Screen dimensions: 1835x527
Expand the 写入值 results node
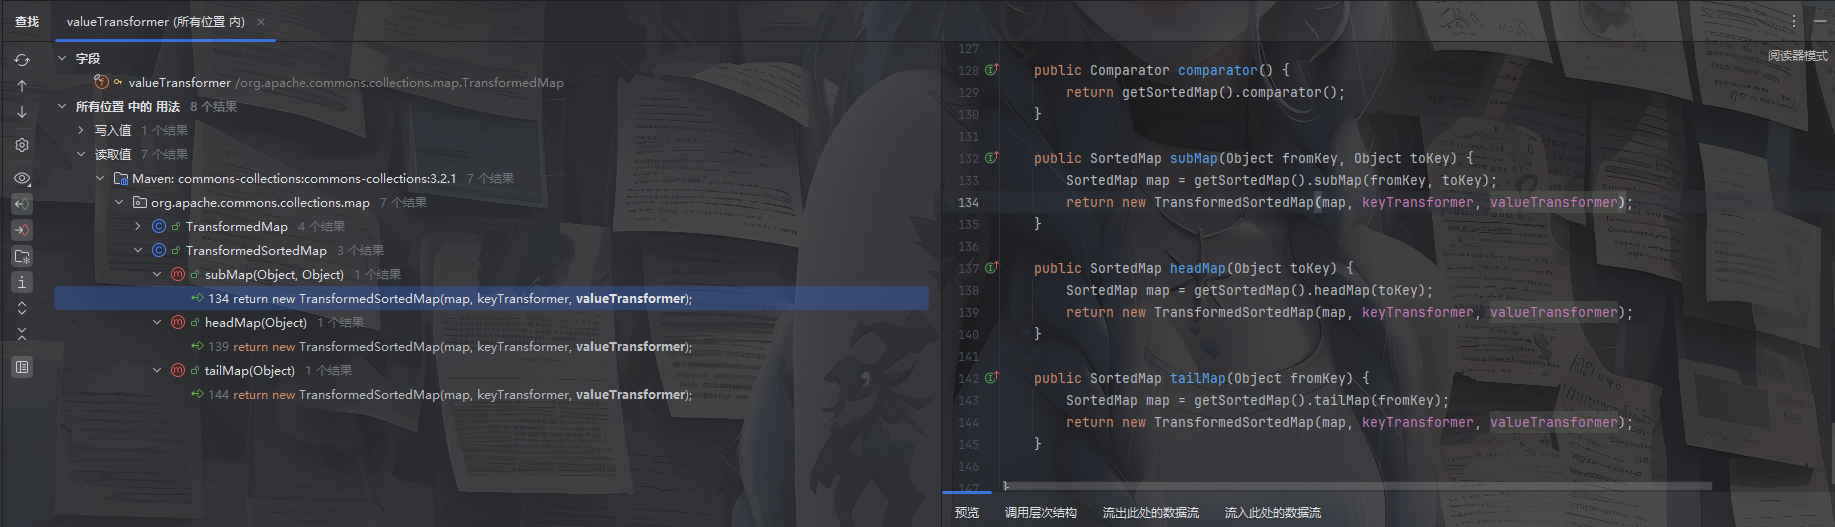click(81, 130)
